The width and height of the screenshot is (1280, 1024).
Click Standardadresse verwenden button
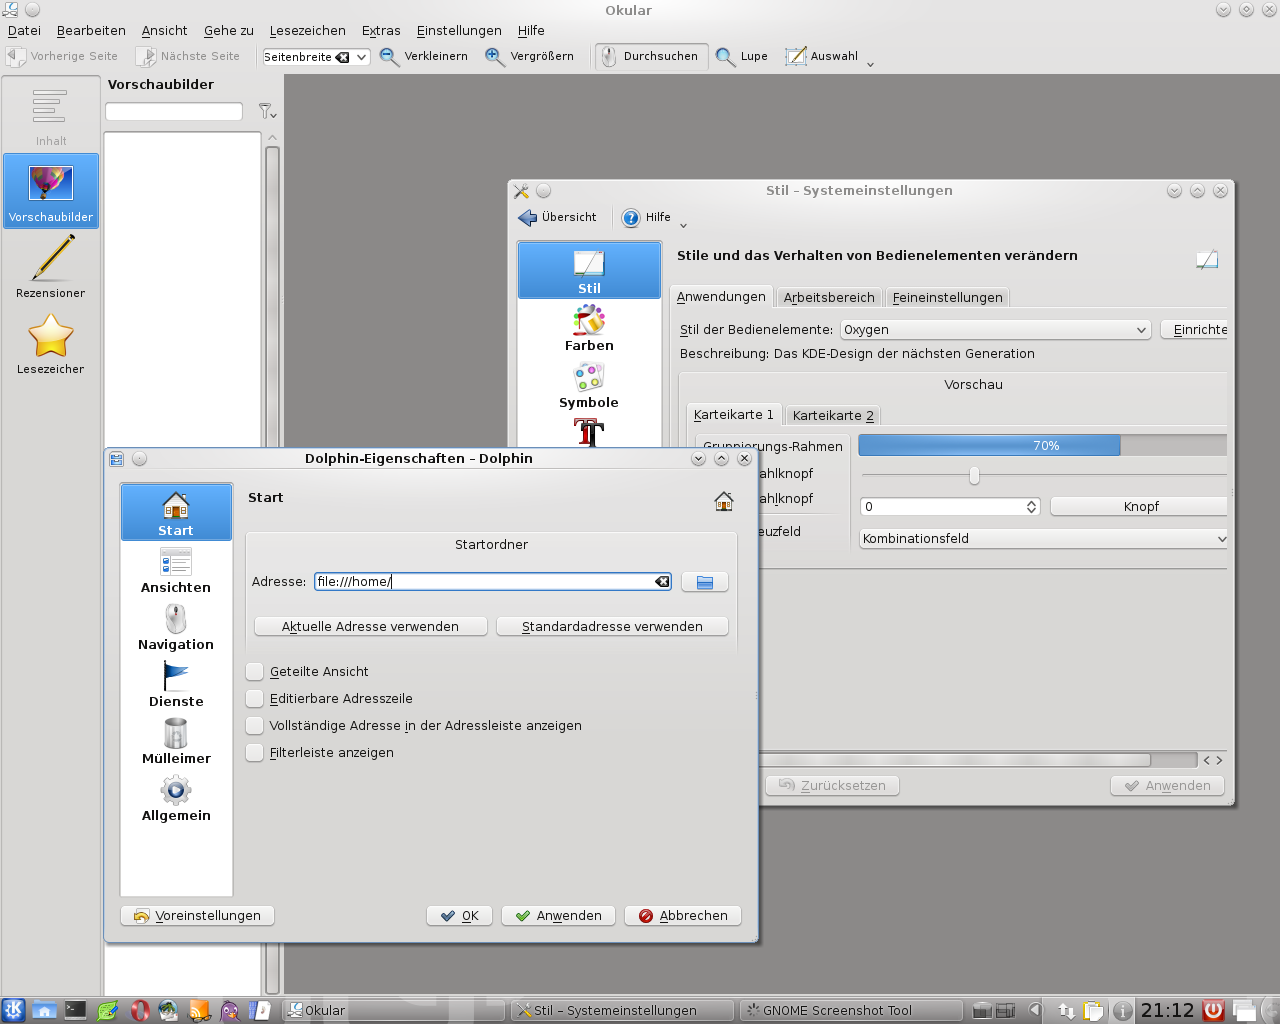coord(612,626)
